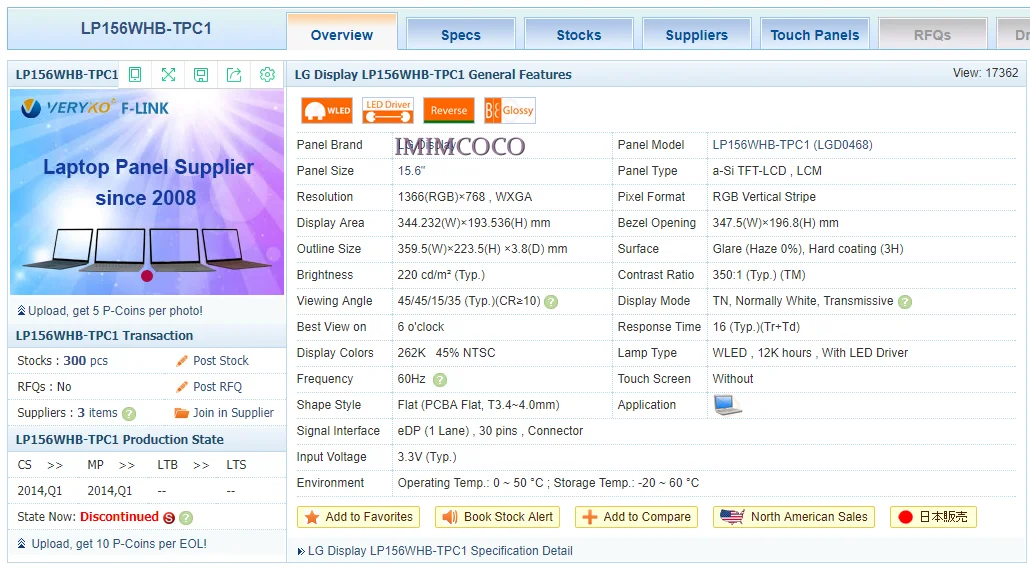Click the folder icon beside Join in Supplier

click(x=181, y=413)
